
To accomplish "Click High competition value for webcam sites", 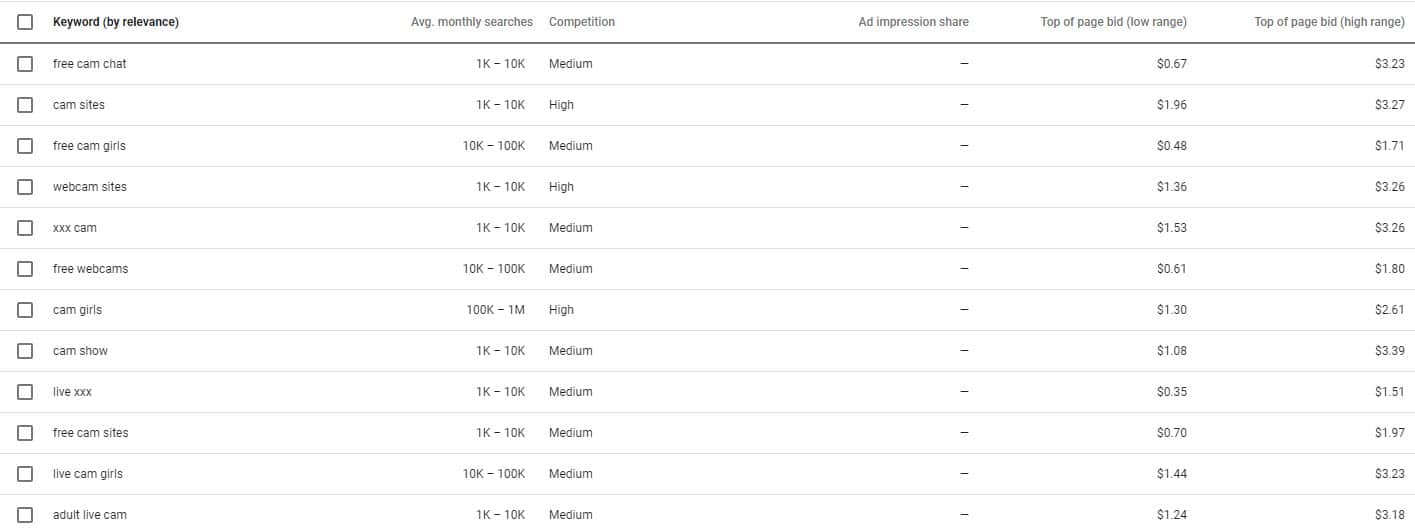I will click(561, 187).
